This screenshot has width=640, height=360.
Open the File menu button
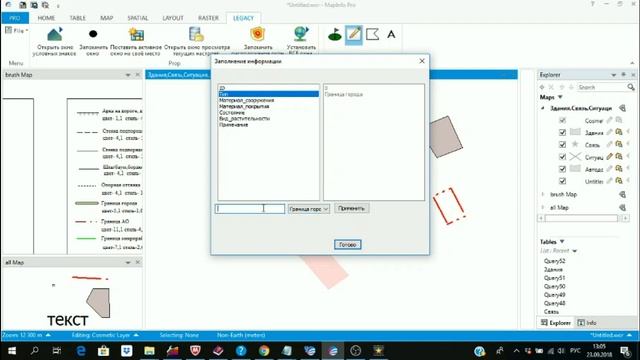tap(17, 31)
